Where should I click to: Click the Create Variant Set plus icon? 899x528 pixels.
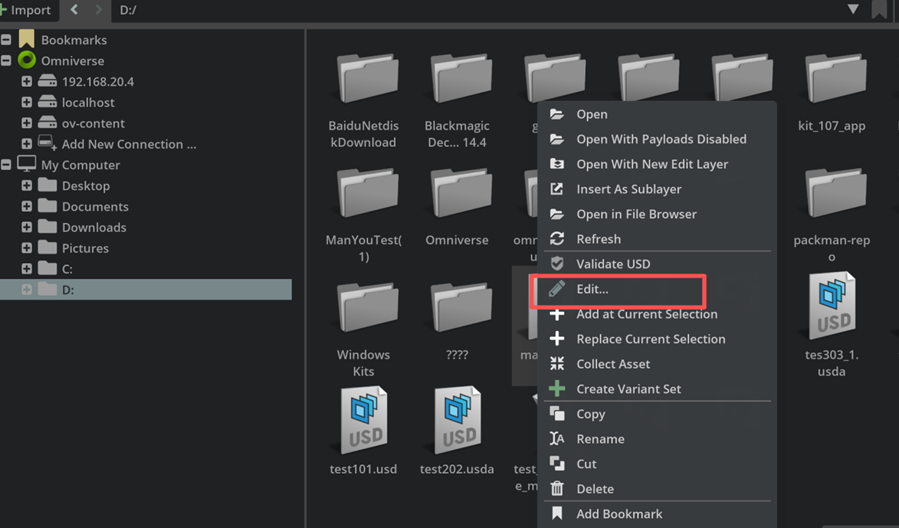coord(557,389)
